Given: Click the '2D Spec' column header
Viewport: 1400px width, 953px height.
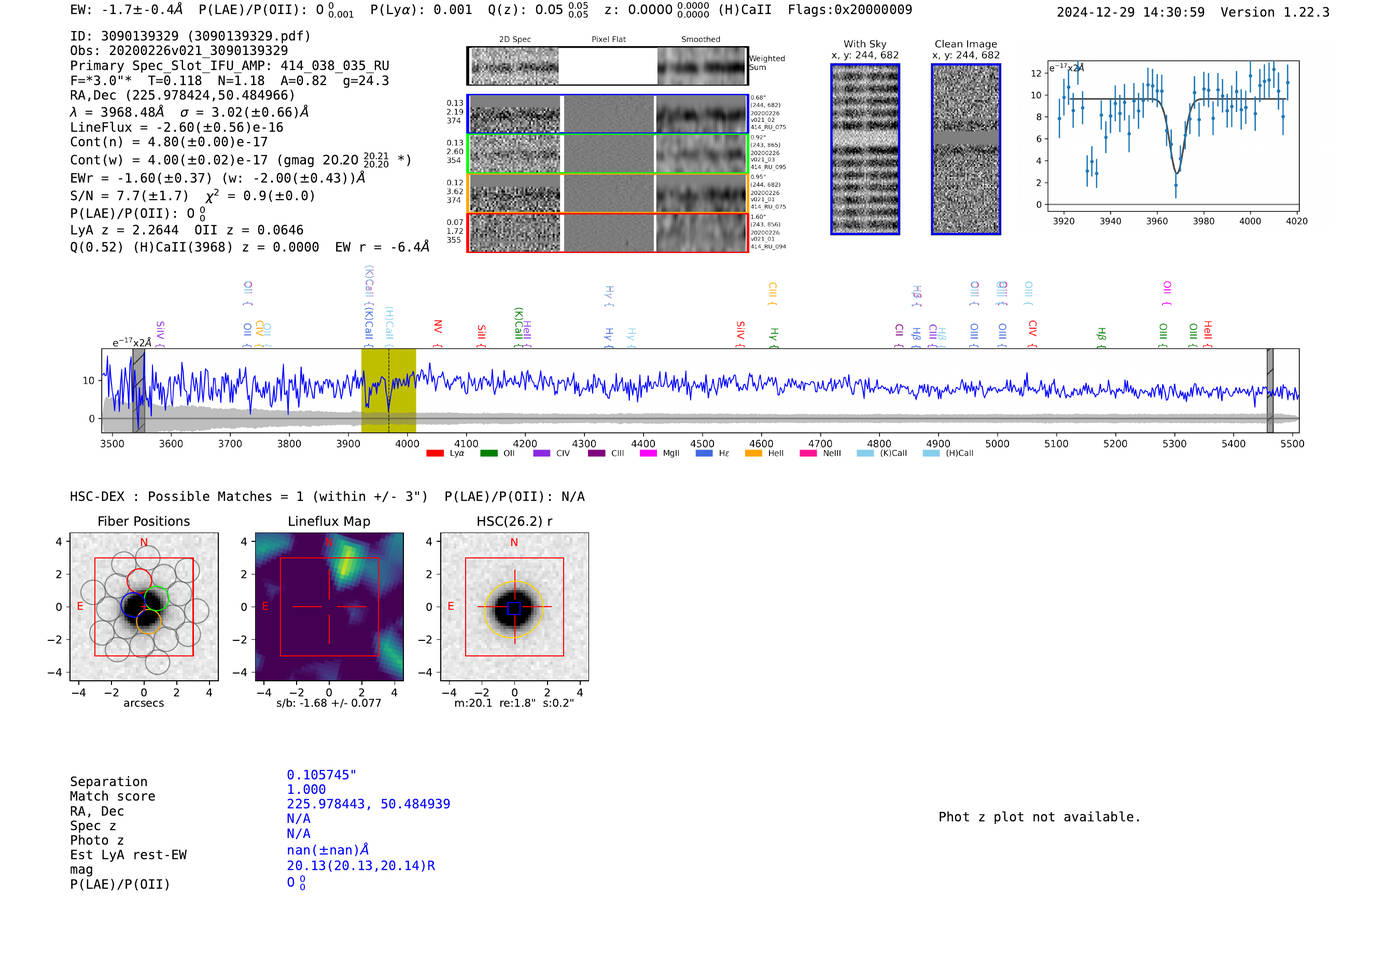Looking at the screenshot, I should coord(515,39).
